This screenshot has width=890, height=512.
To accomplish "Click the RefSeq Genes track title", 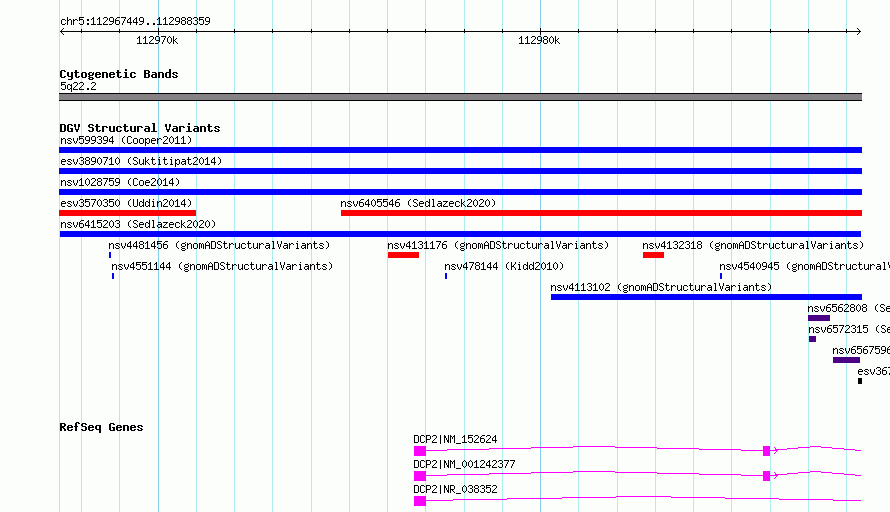I will [x=101, y=427].
